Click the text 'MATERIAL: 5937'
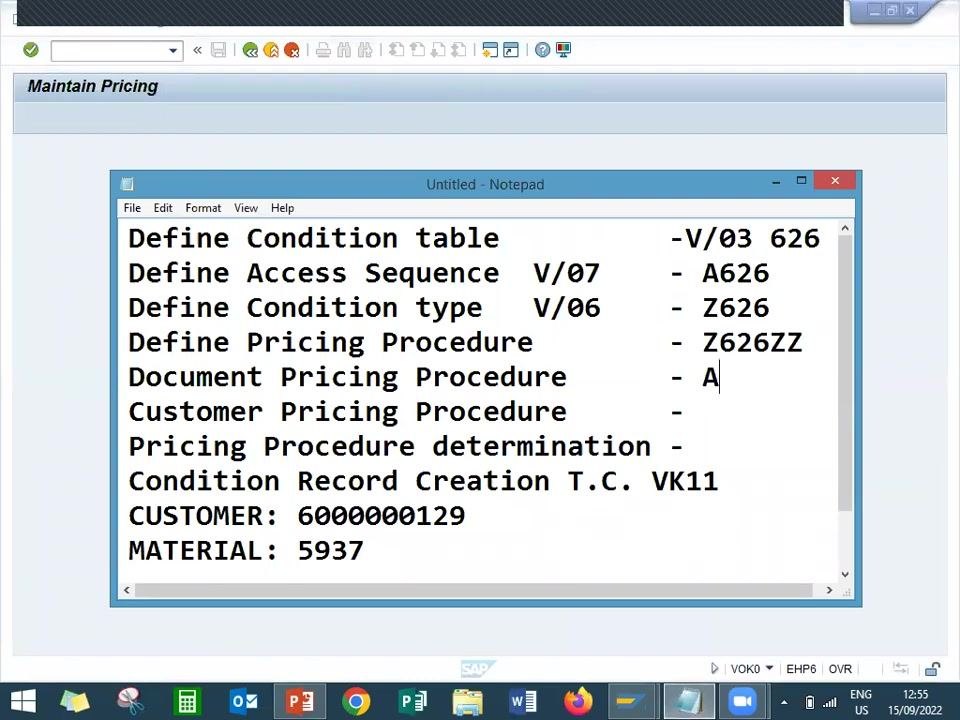 246,551
